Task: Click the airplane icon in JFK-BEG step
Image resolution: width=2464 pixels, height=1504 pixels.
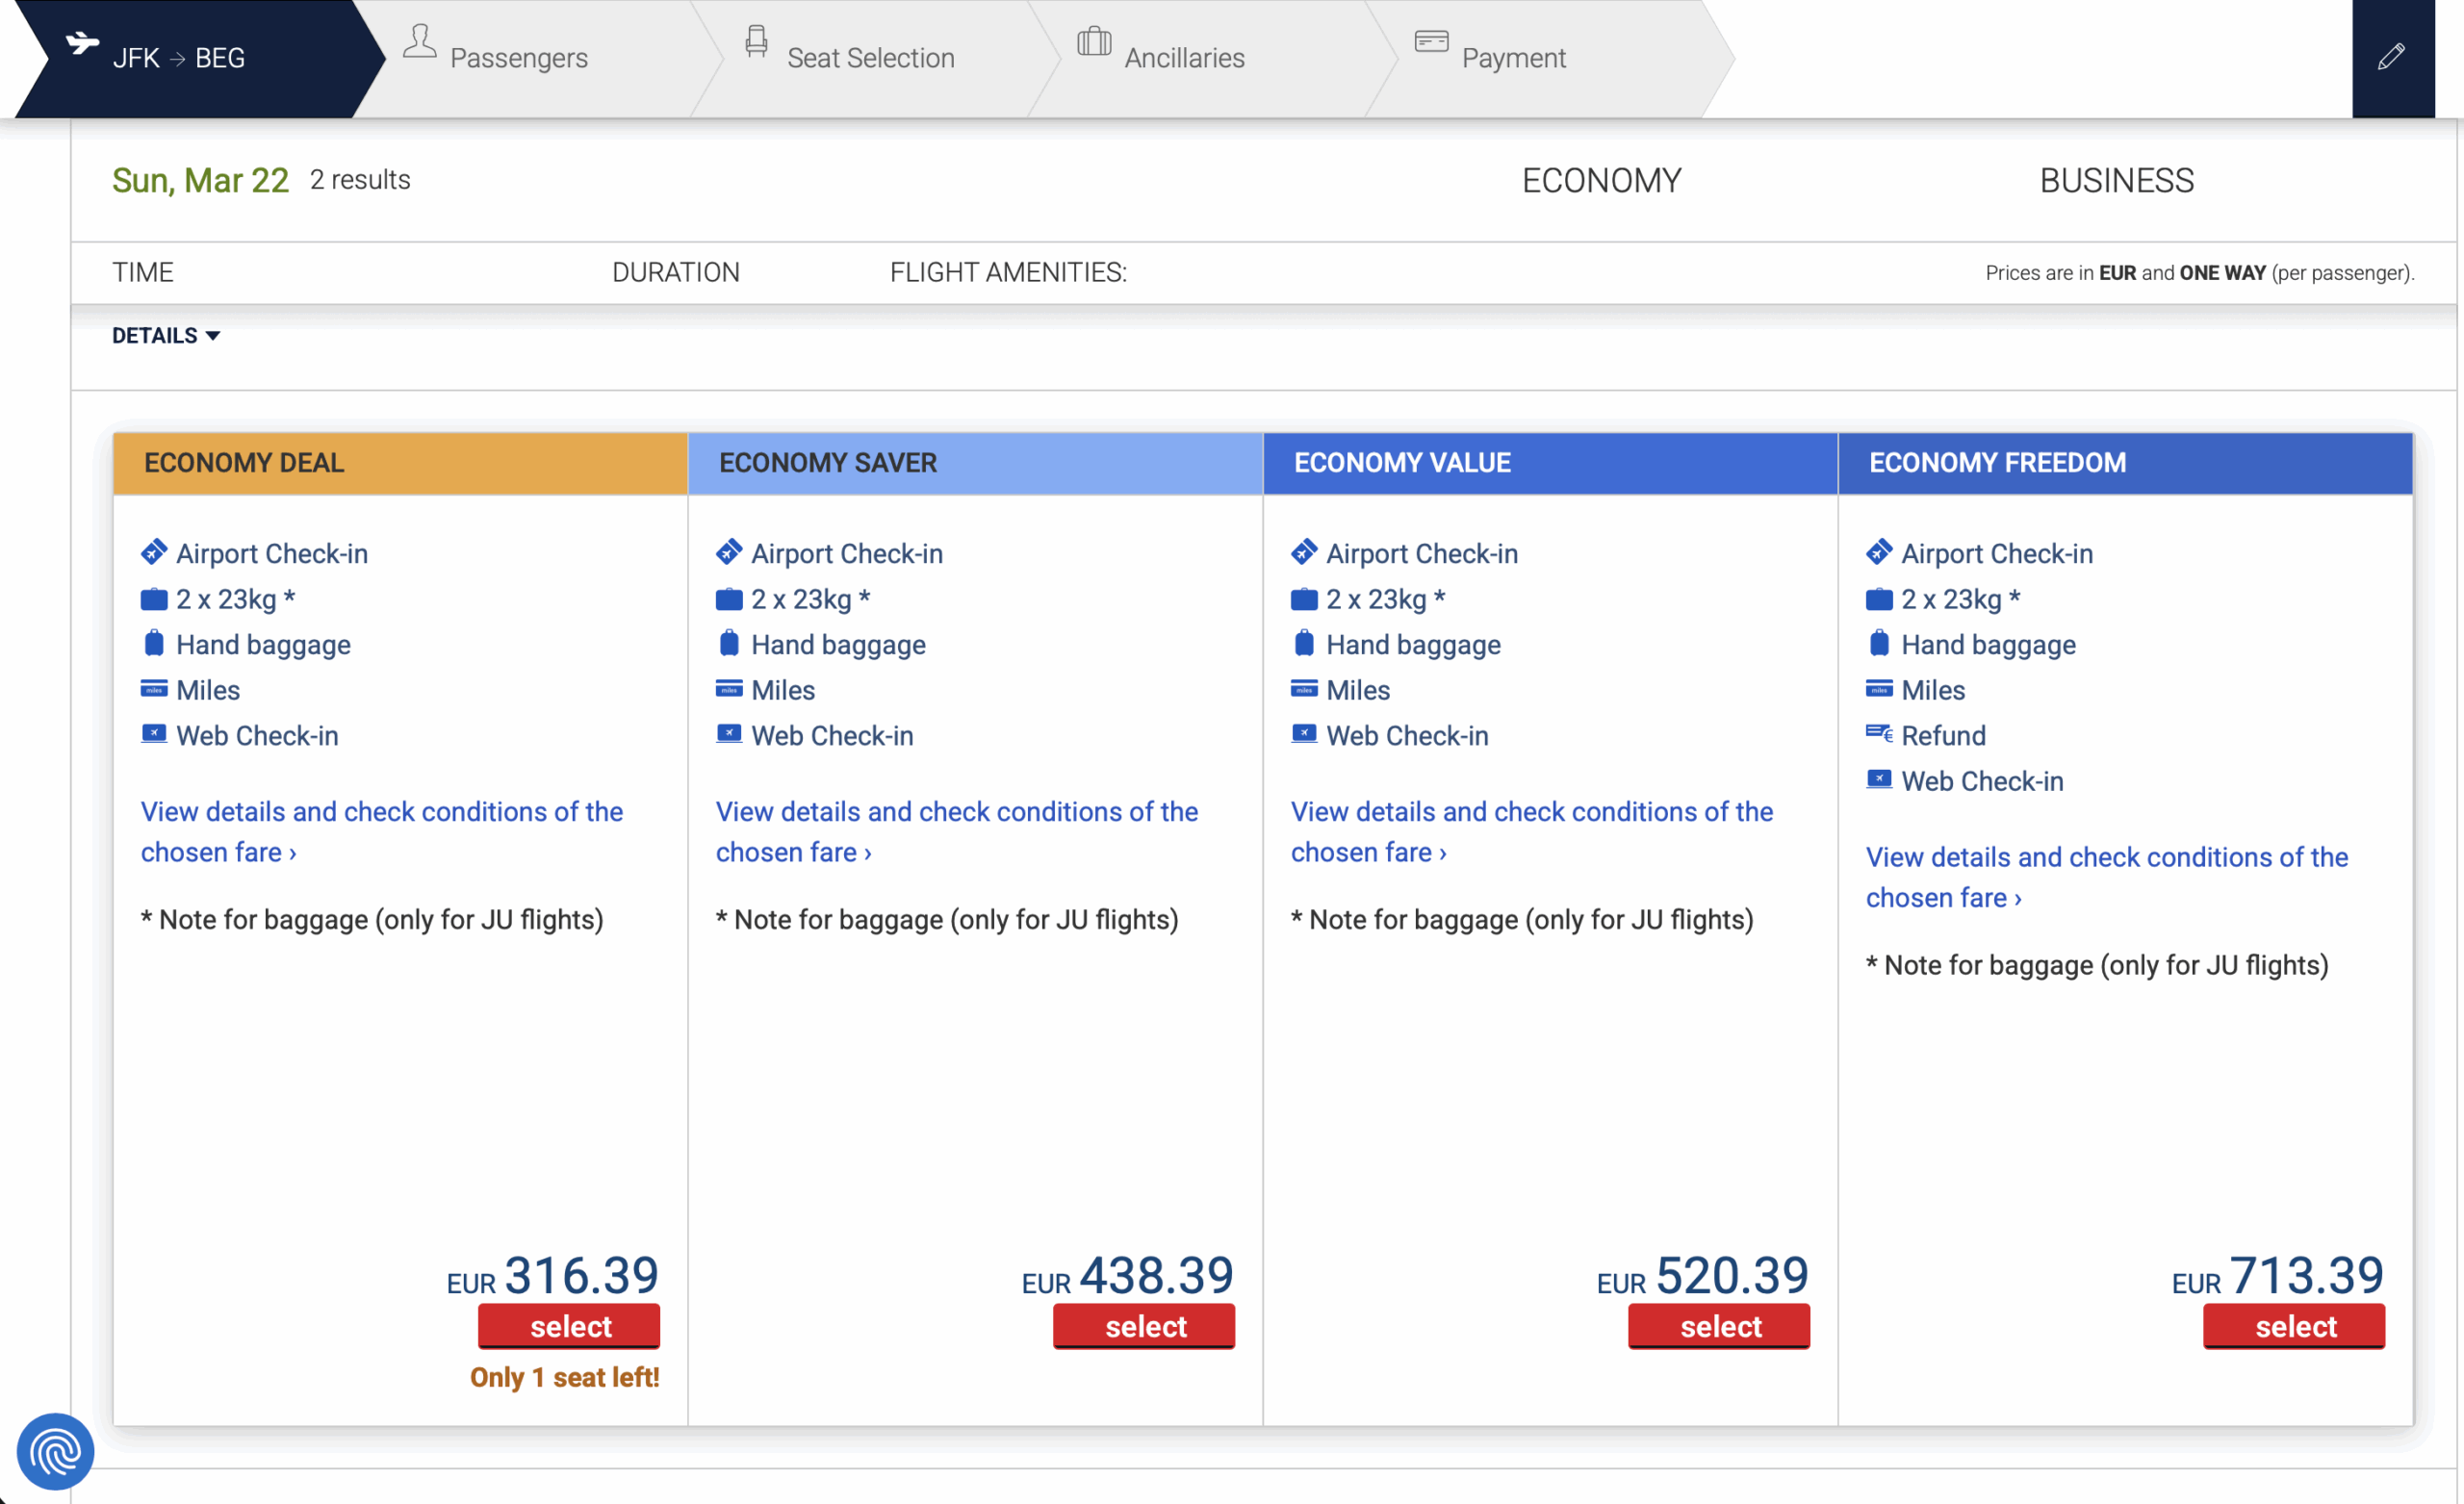Action: point(82,43)
